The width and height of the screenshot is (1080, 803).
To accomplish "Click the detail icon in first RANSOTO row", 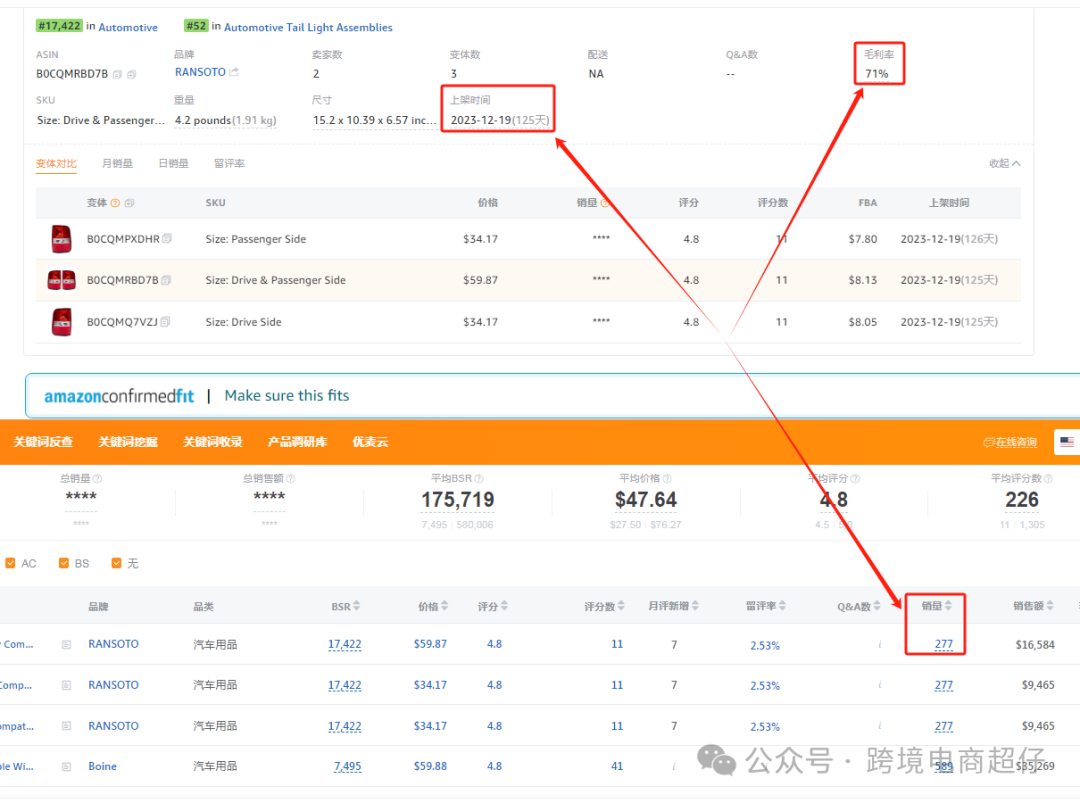I will coord(67,645).
